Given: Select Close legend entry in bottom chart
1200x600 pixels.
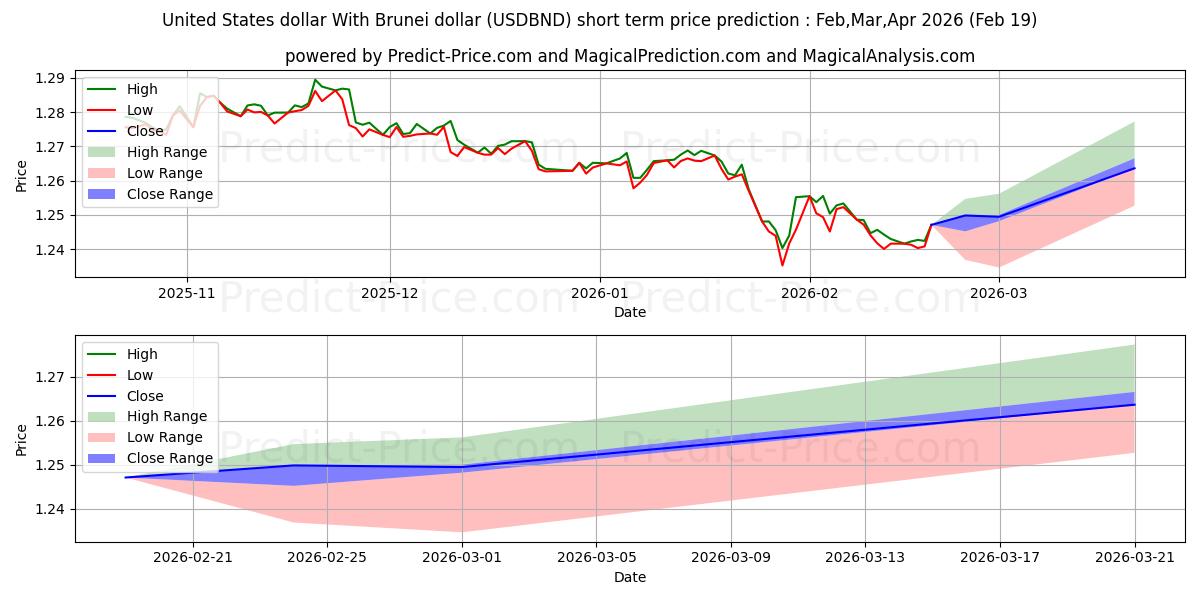Looking at the screenshot, I should pyautogui.click(x=127, y=396).
